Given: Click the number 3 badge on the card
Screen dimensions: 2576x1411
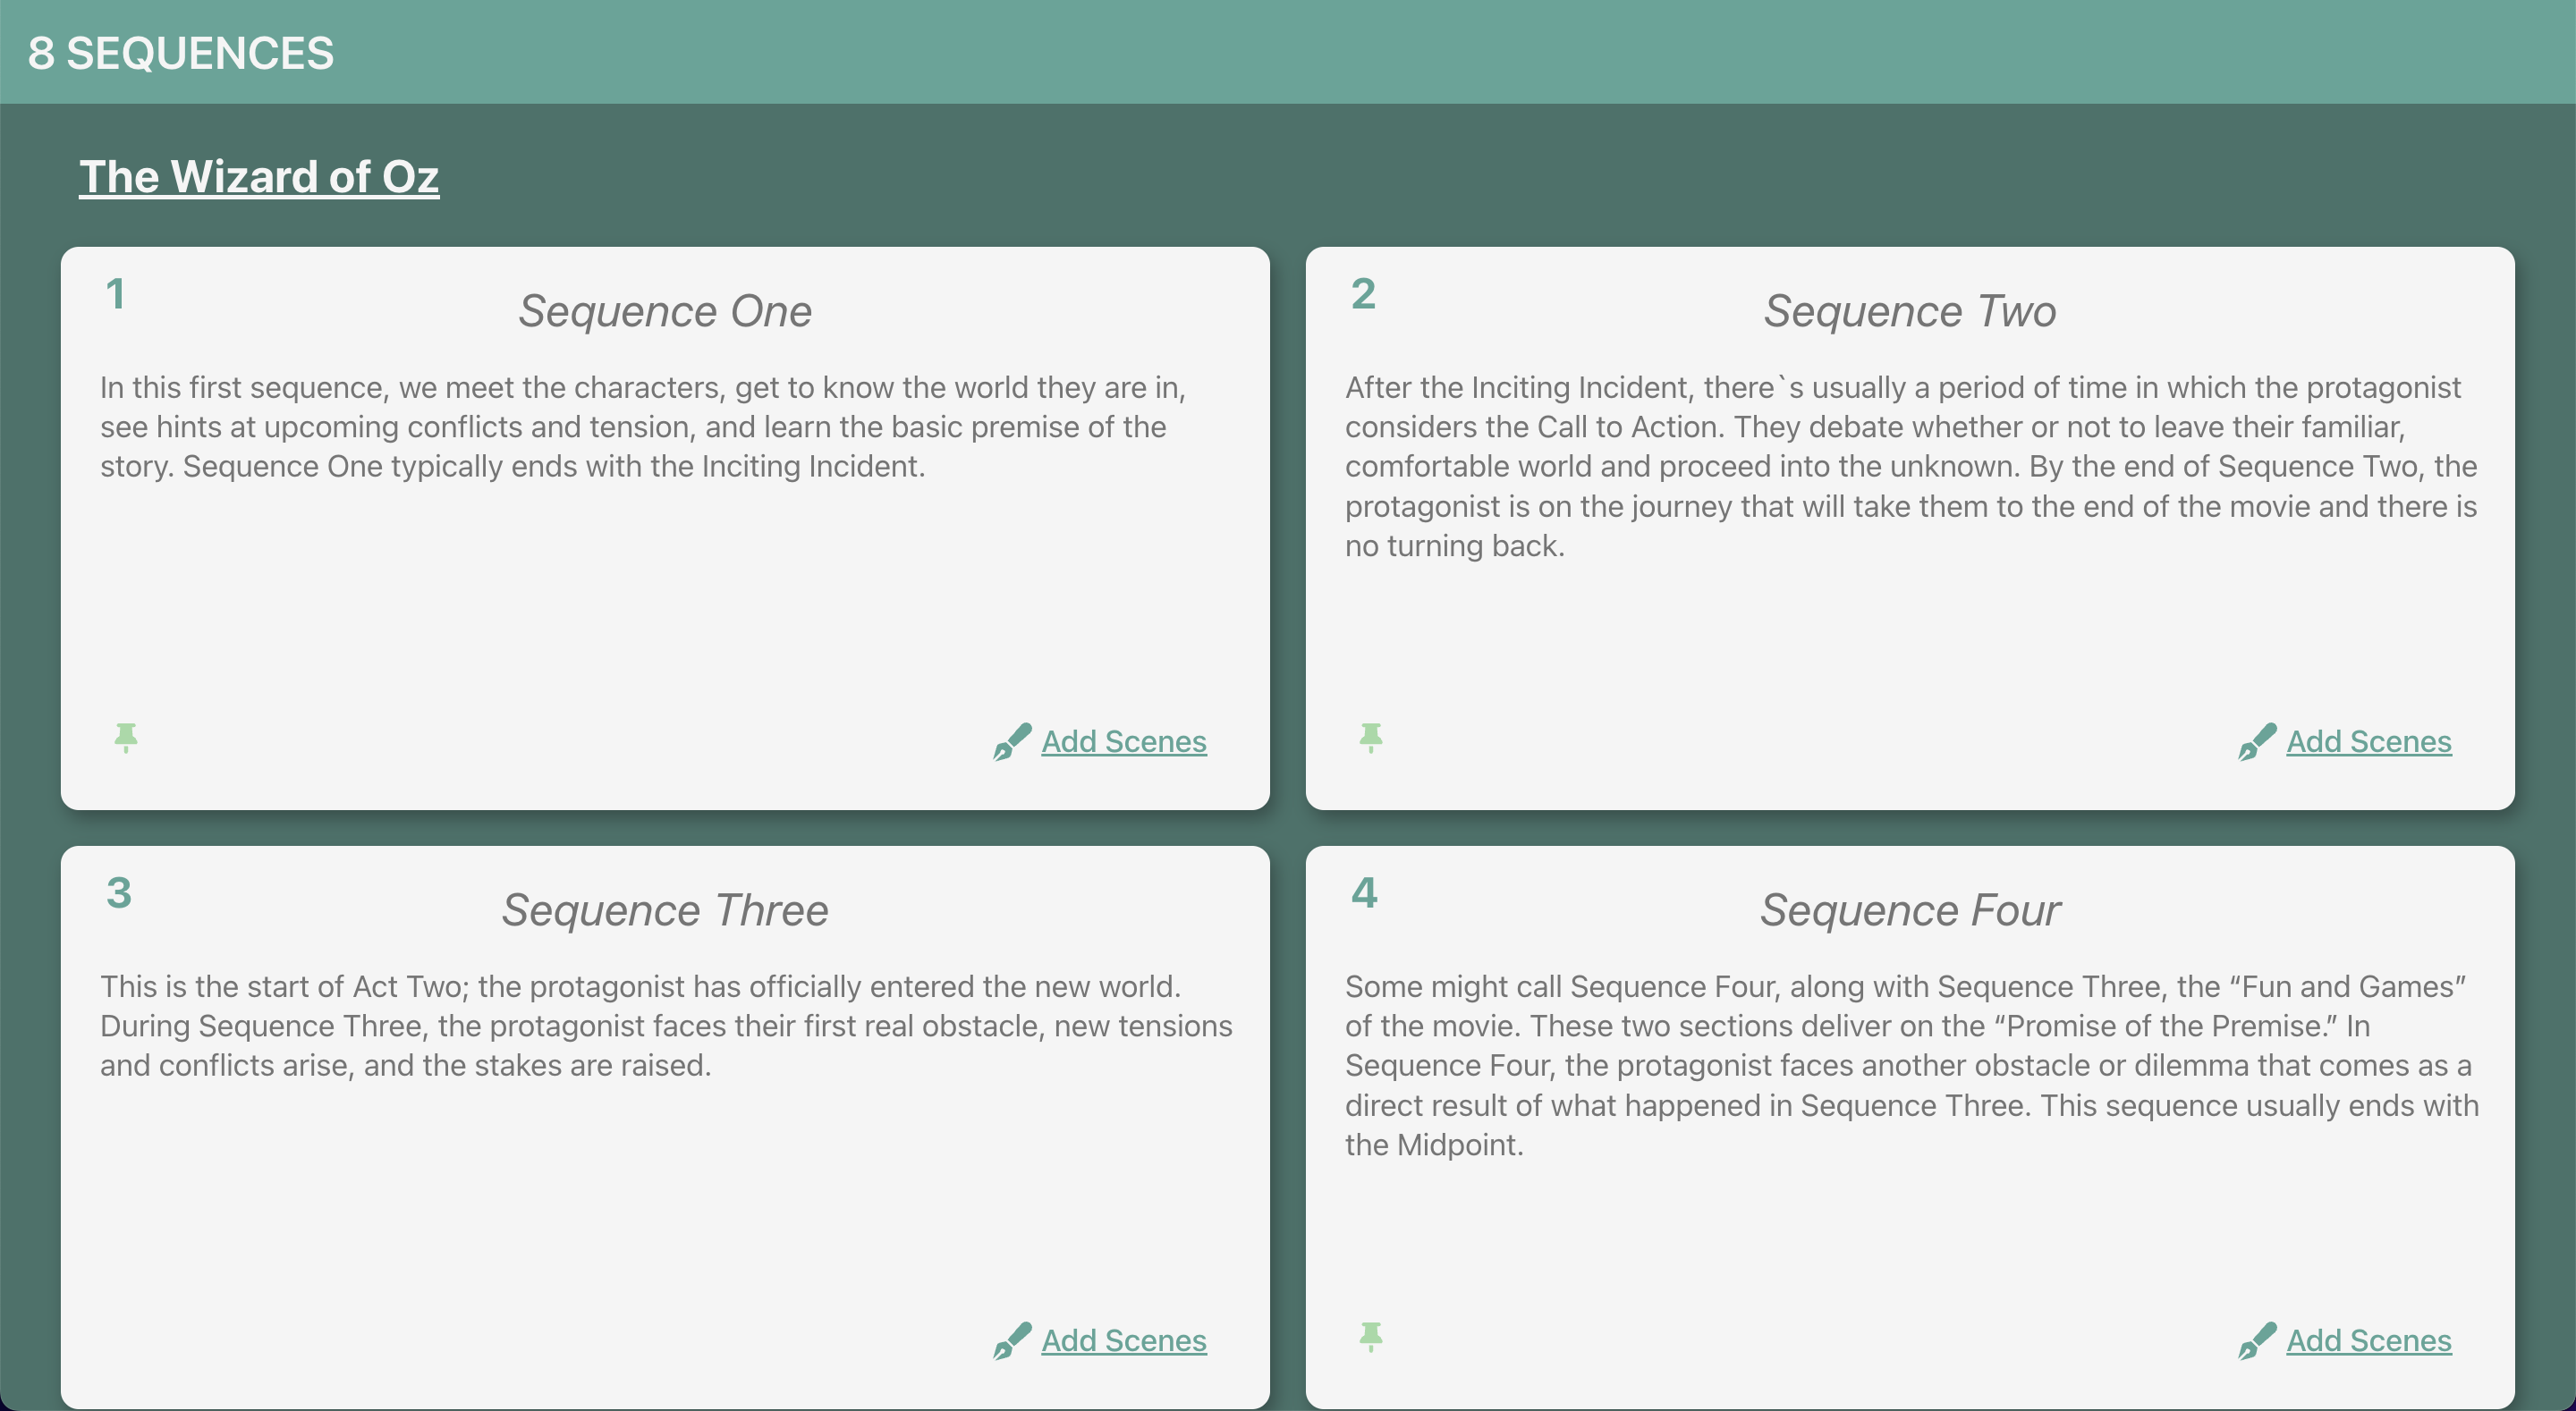Looking at the screenshot, I should 119,893.
